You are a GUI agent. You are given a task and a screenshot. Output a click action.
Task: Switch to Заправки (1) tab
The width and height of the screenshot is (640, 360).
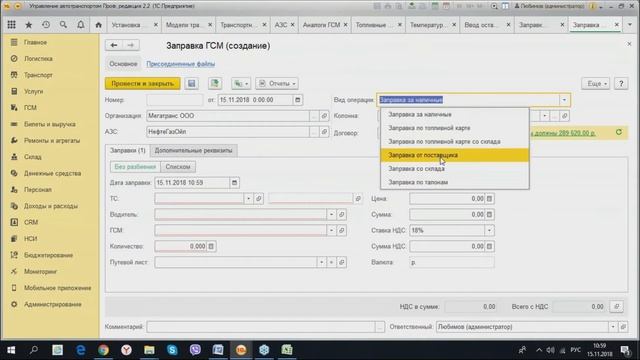pyautogui.click(x=128, y=151)
